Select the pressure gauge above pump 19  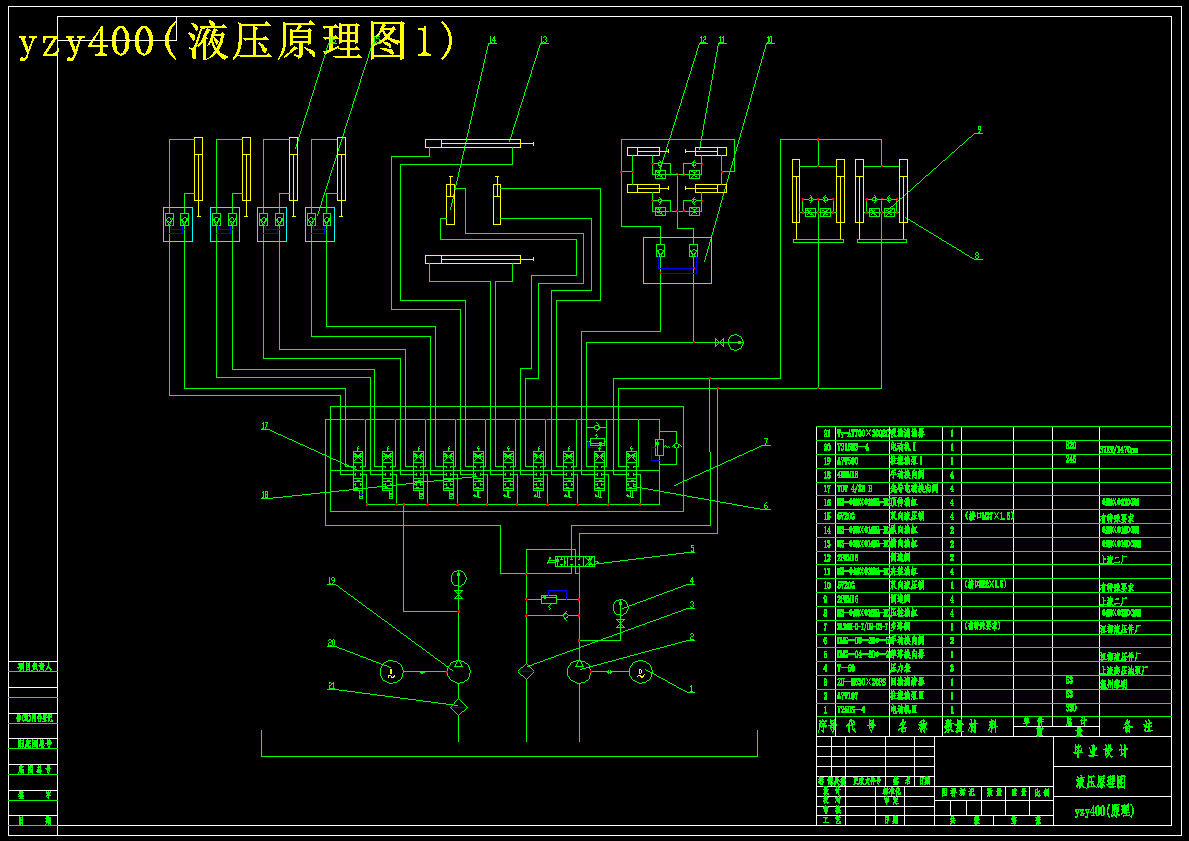pyautogui.click(x=458, y=578)
